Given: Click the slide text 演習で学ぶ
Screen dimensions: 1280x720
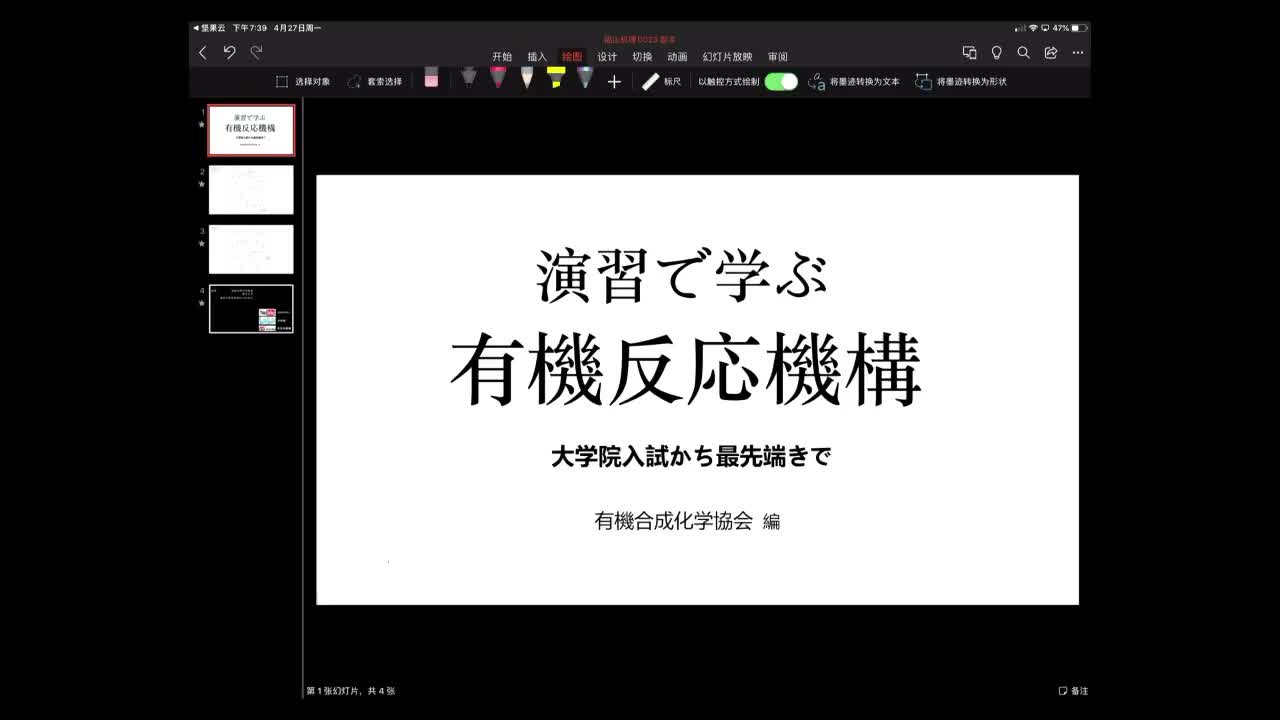Looking at the screenshot, I should coord(682,275).
